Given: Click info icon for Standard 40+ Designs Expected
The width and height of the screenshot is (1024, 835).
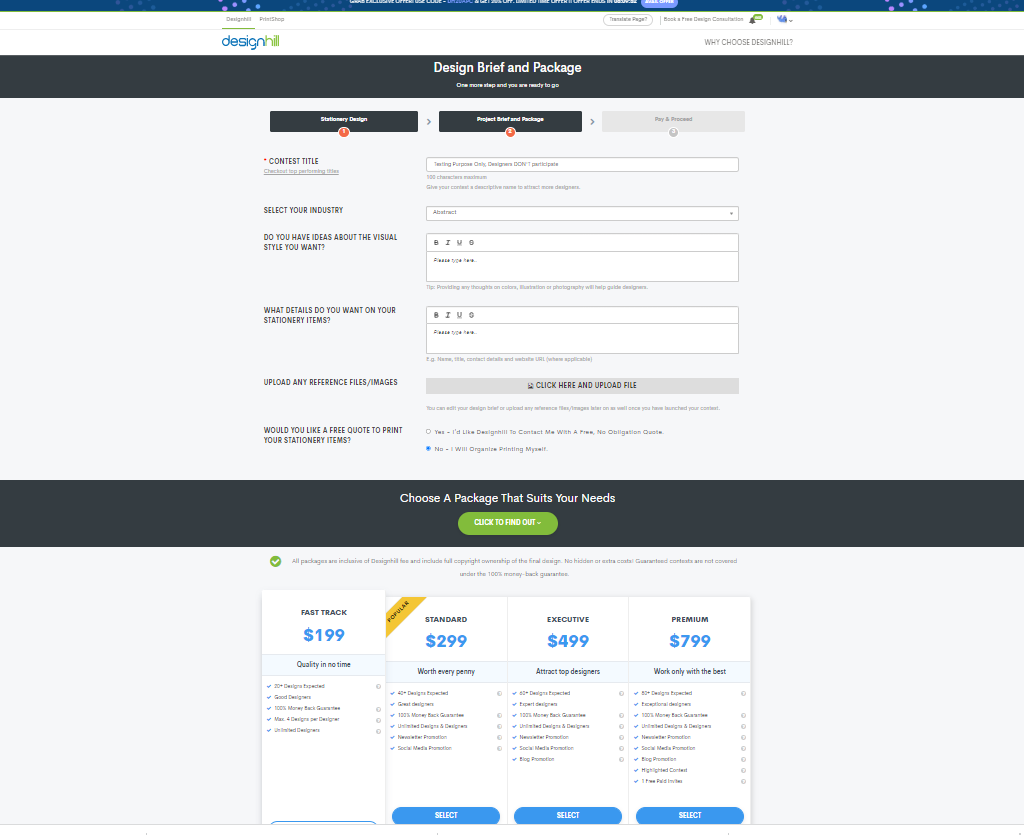Looking at the screenshot, I should click(500, 694).
